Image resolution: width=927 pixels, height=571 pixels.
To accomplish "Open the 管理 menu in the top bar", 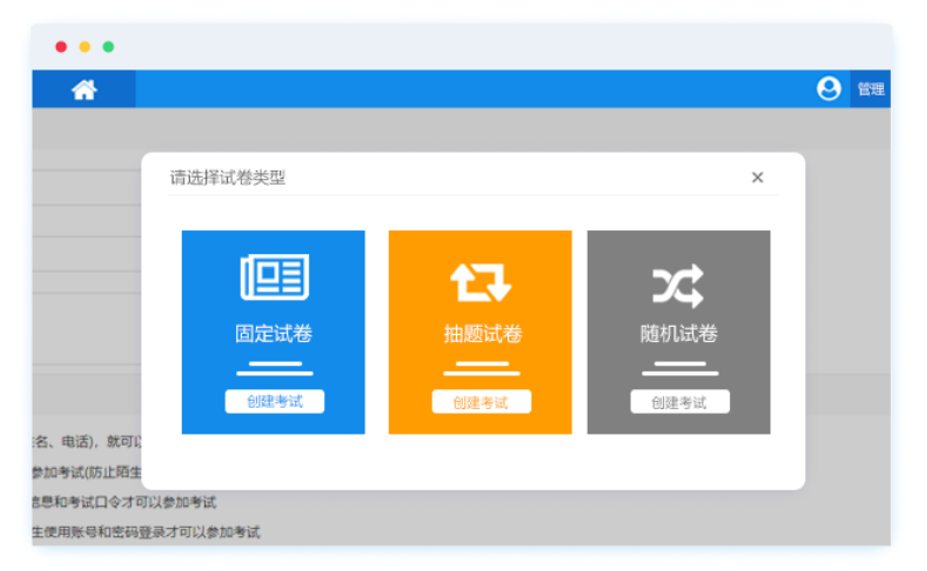I will point(870,90).
